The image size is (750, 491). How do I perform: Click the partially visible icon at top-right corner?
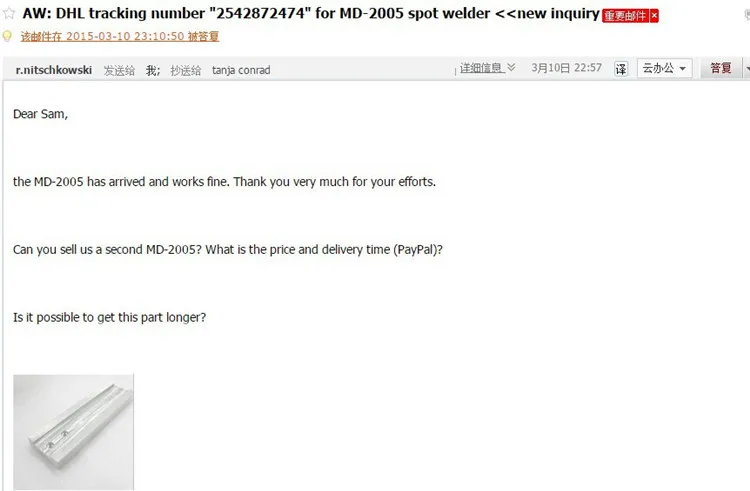747,15
